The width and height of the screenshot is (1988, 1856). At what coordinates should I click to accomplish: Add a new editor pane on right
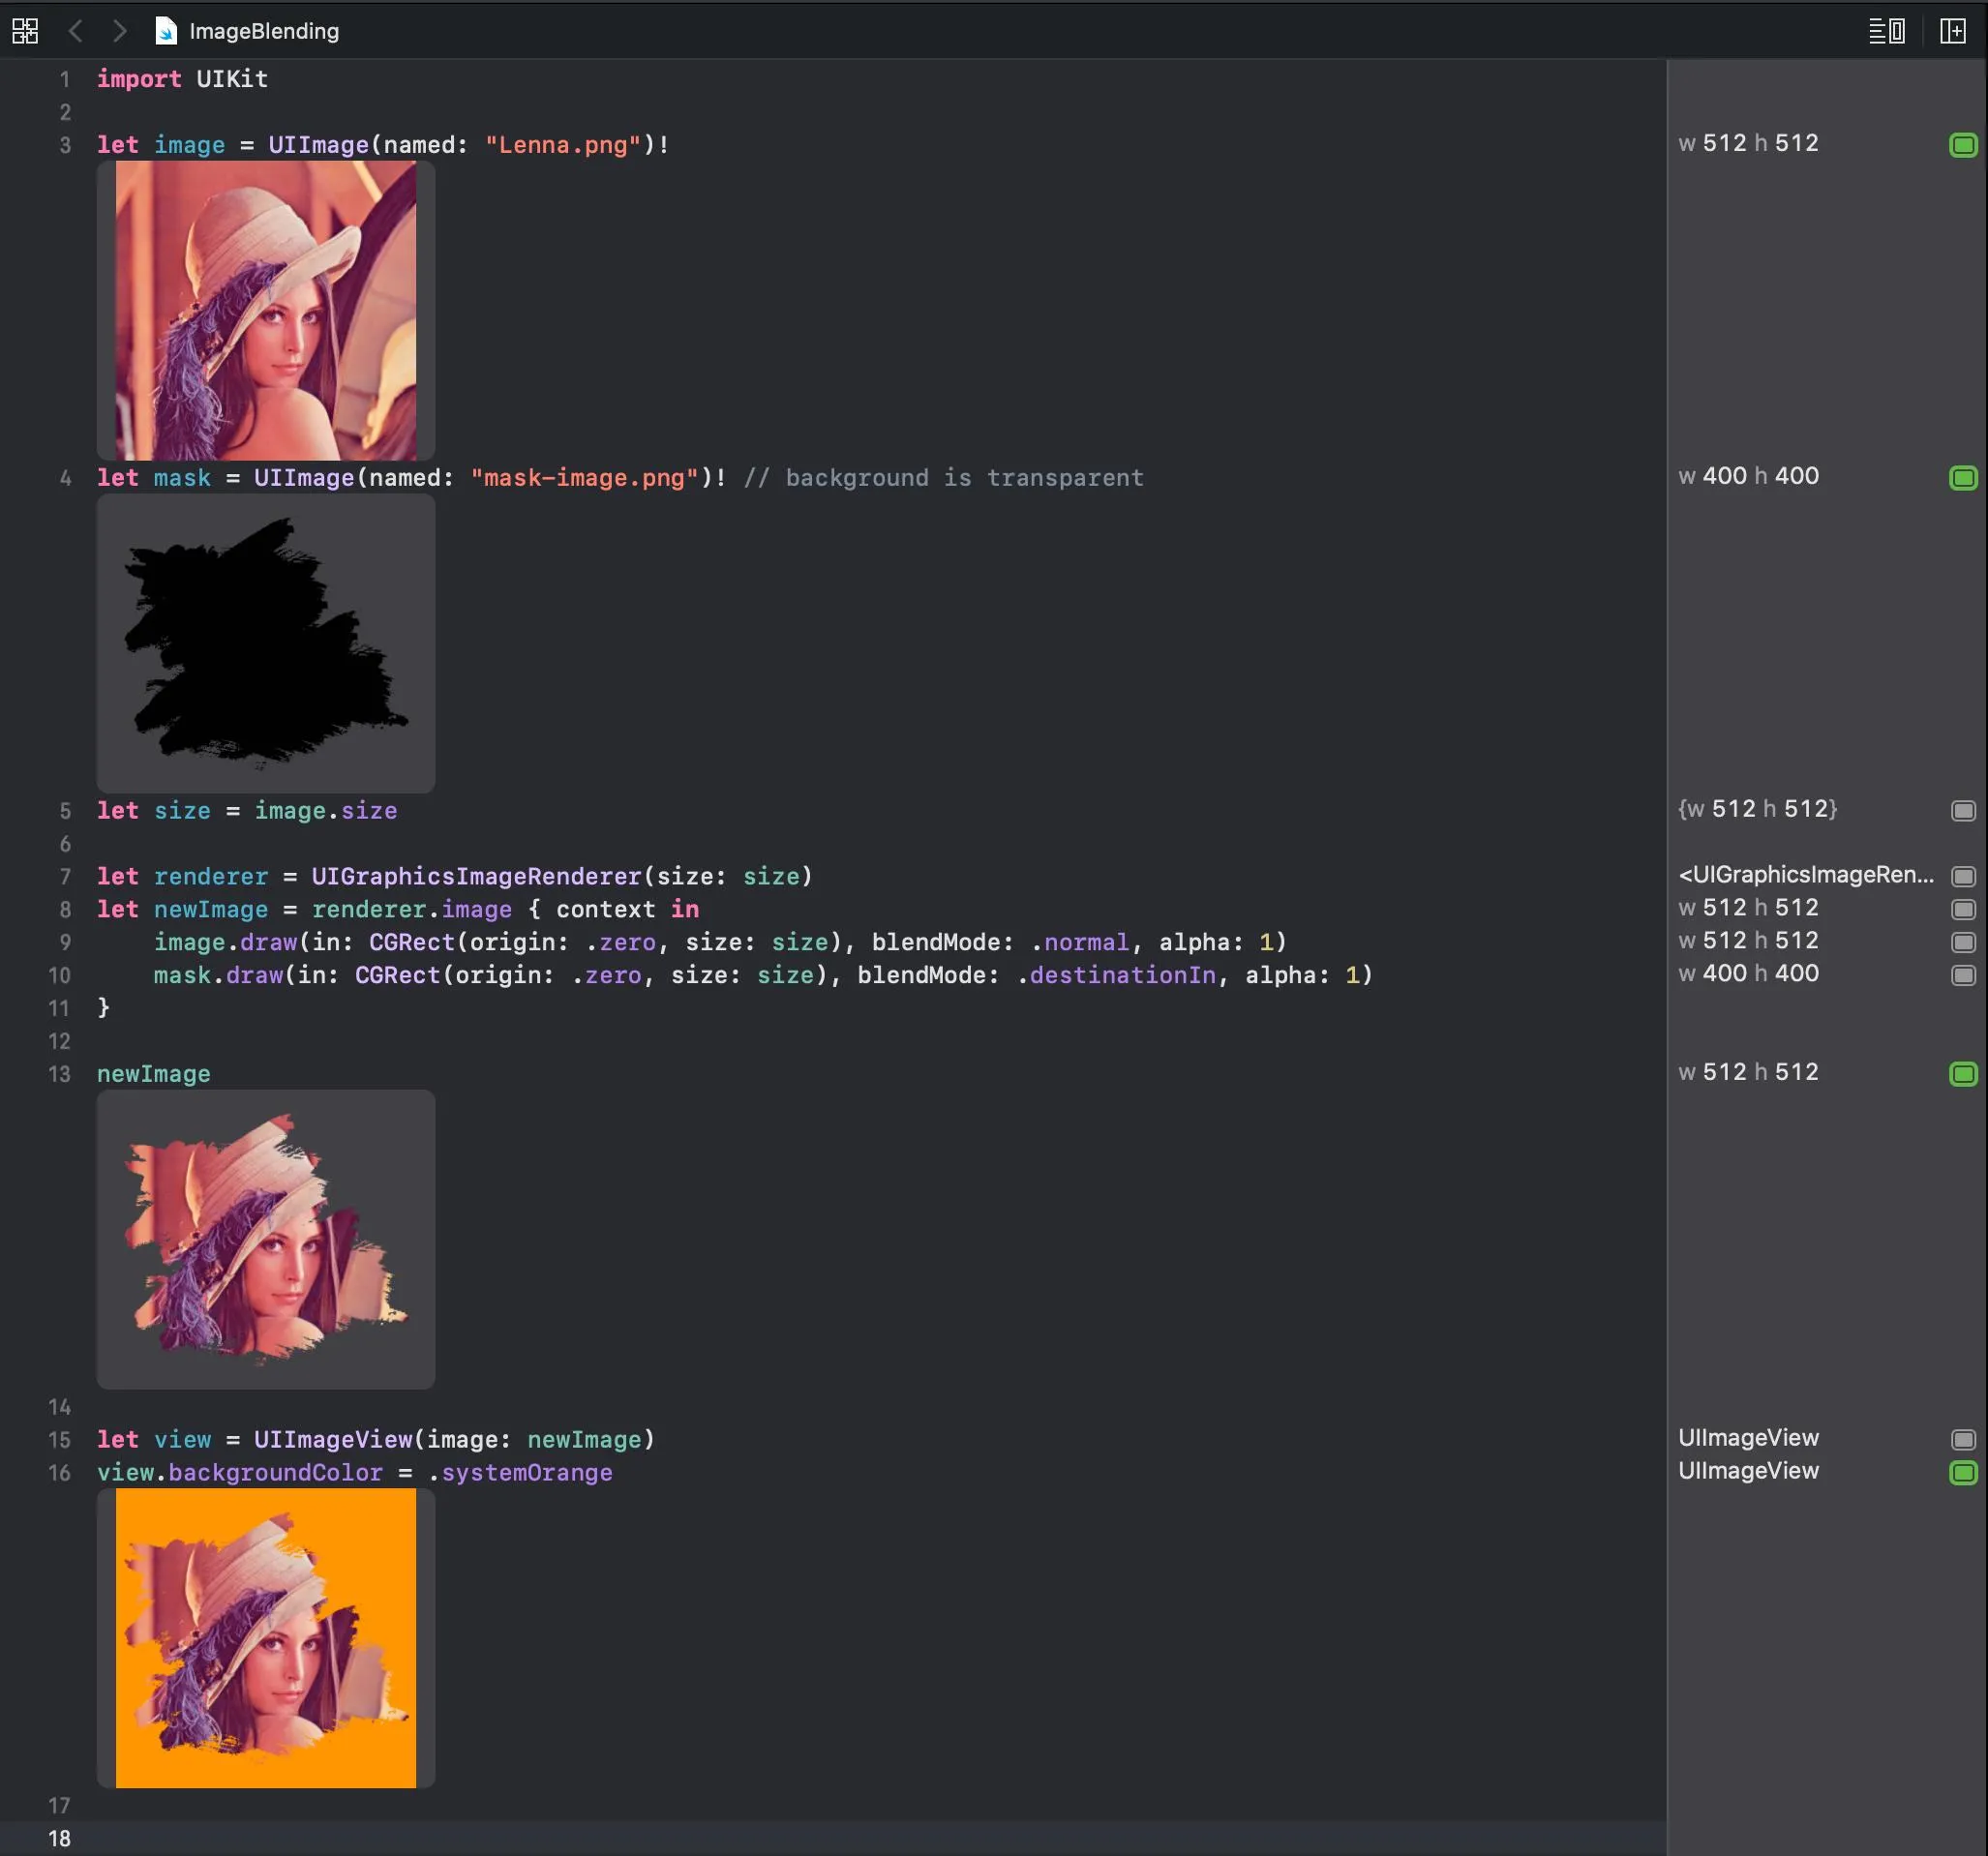pos(1952,31)
